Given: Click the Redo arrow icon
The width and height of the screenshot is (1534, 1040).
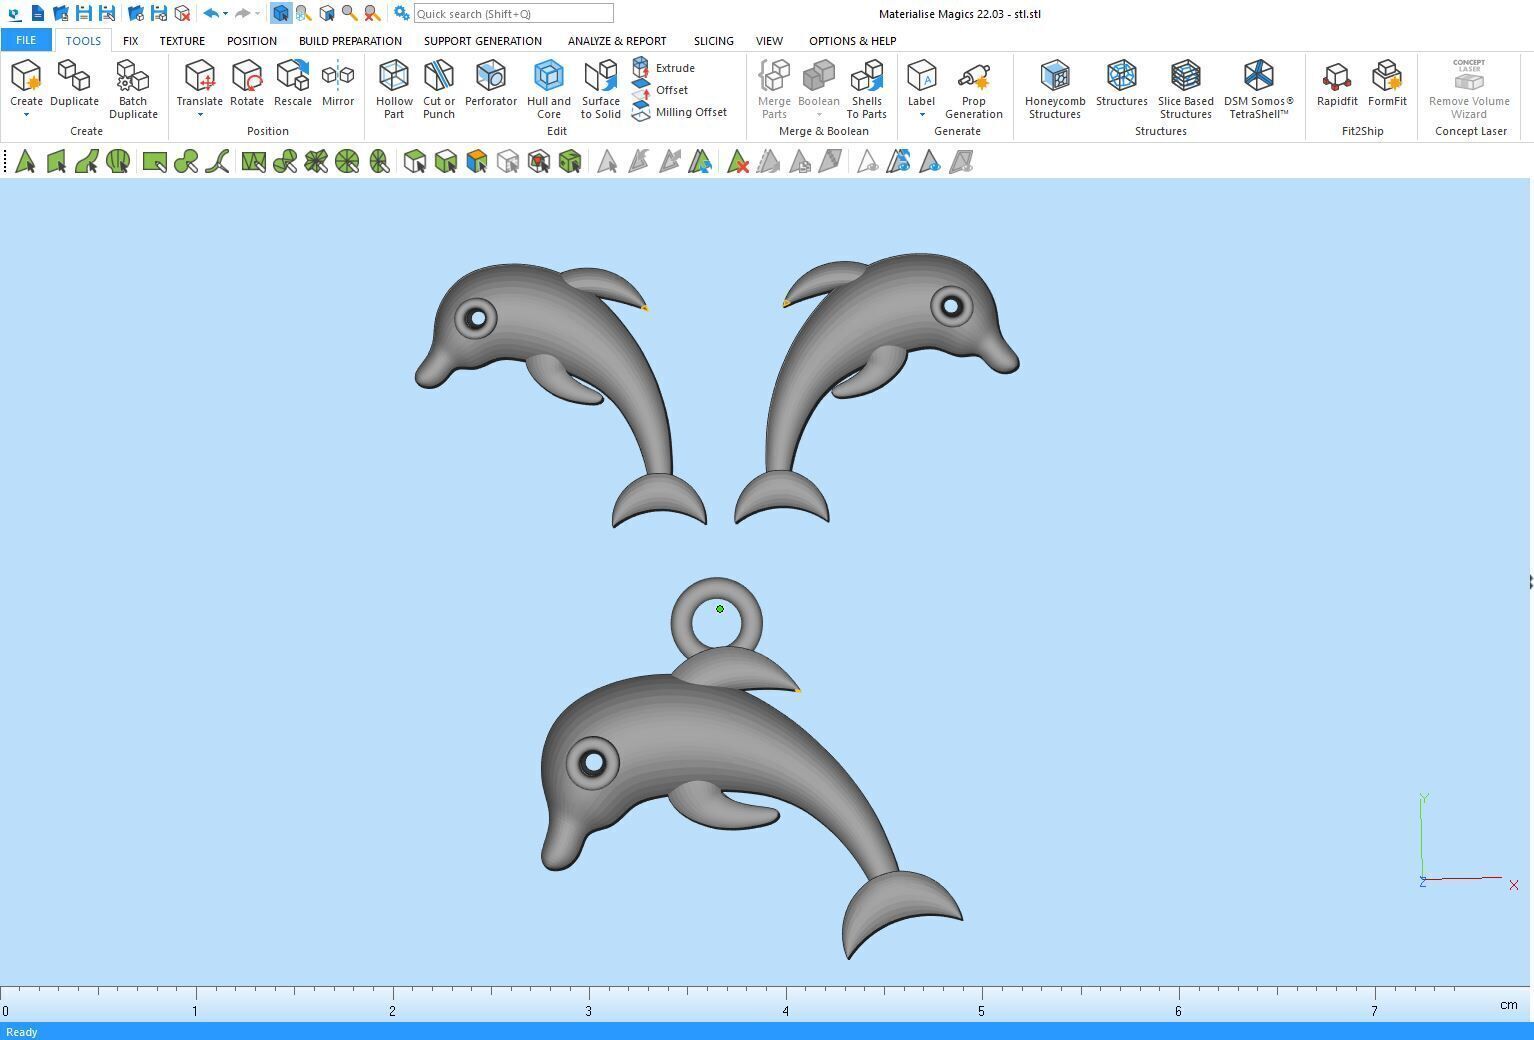Looking at the screenshot, I should click(242, 13).
